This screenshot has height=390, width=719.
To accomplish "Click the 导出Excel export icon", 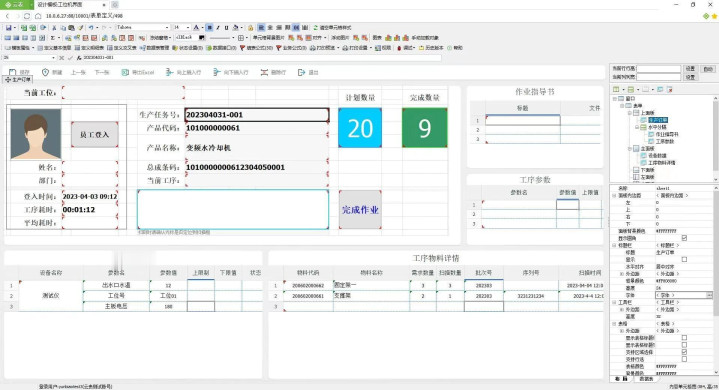I will pos(125,72).
